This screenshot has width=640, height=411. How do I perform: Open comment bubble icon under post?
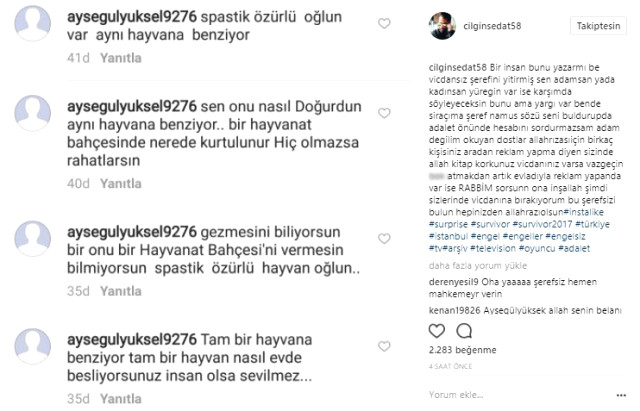[x=464, y=331]
